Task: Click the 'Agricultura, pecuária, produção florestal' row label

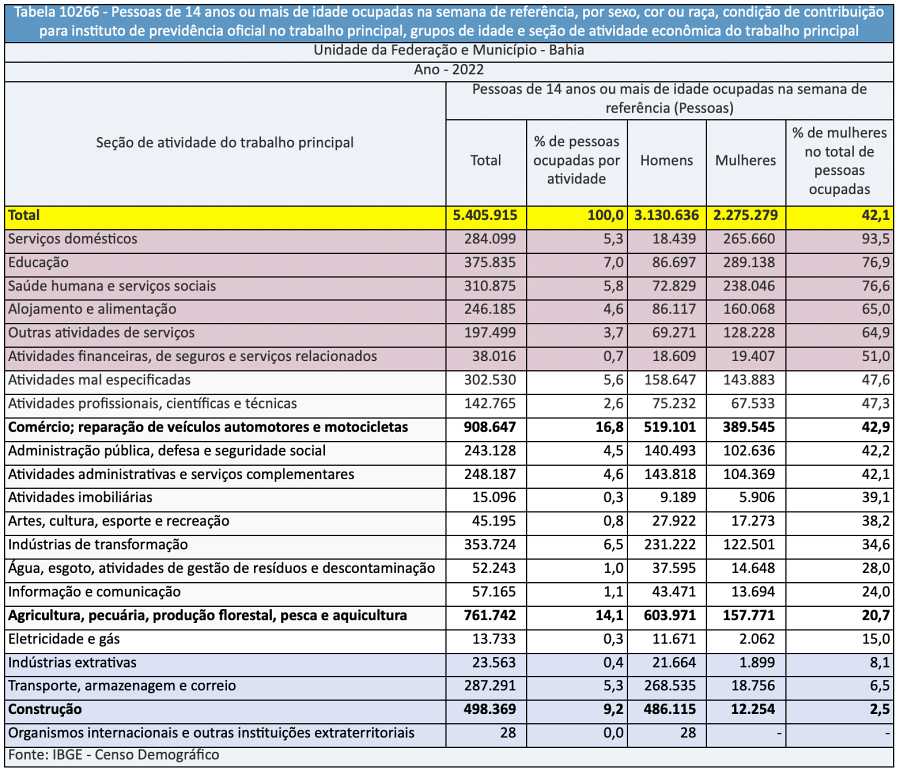Action: coord(207,615)
